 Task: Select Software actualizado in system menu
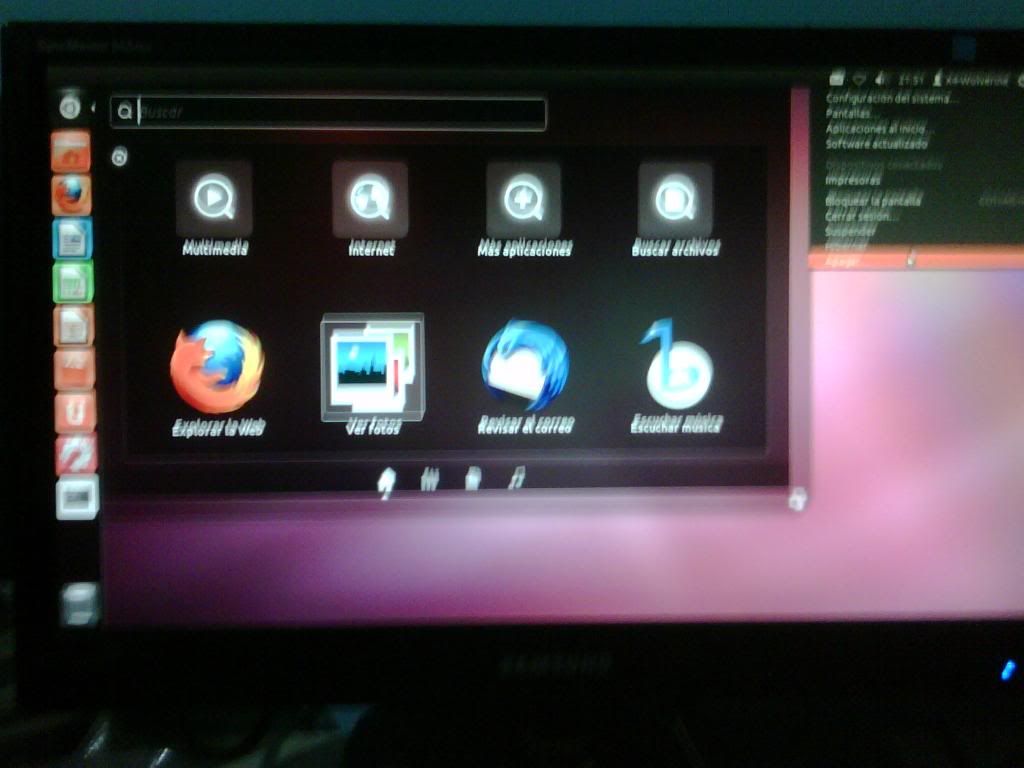pos(876,144)
